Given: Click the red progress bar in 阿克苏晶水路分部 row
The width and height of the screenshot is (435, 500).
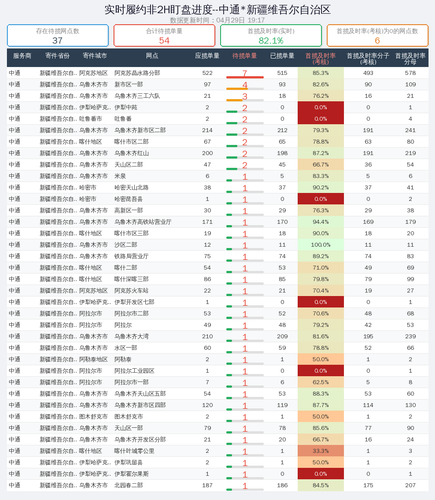Looking at the screenshot, I should tap(245, 77).
